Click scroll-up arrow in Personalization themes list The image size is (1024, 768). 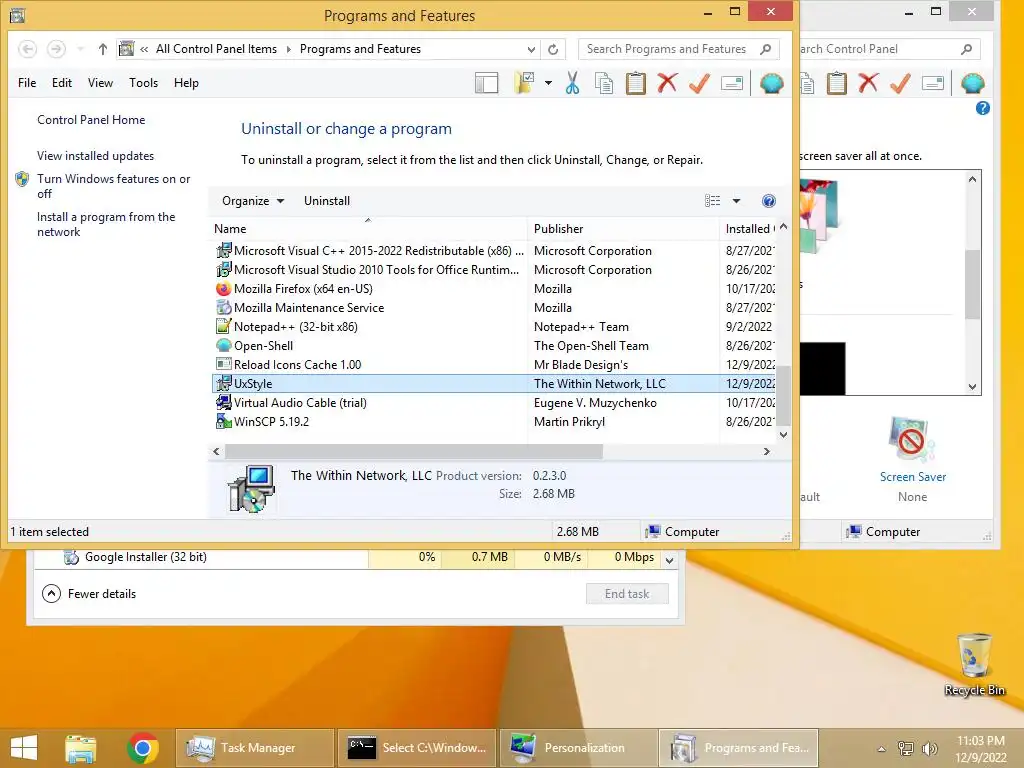(x=972, y=179)
